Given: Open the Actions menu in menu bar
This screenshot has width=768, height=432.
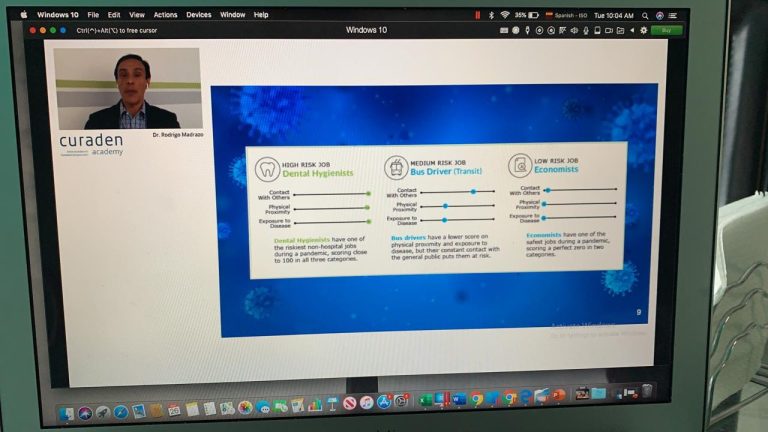Looking at the screenshot, I should point(165,15).
